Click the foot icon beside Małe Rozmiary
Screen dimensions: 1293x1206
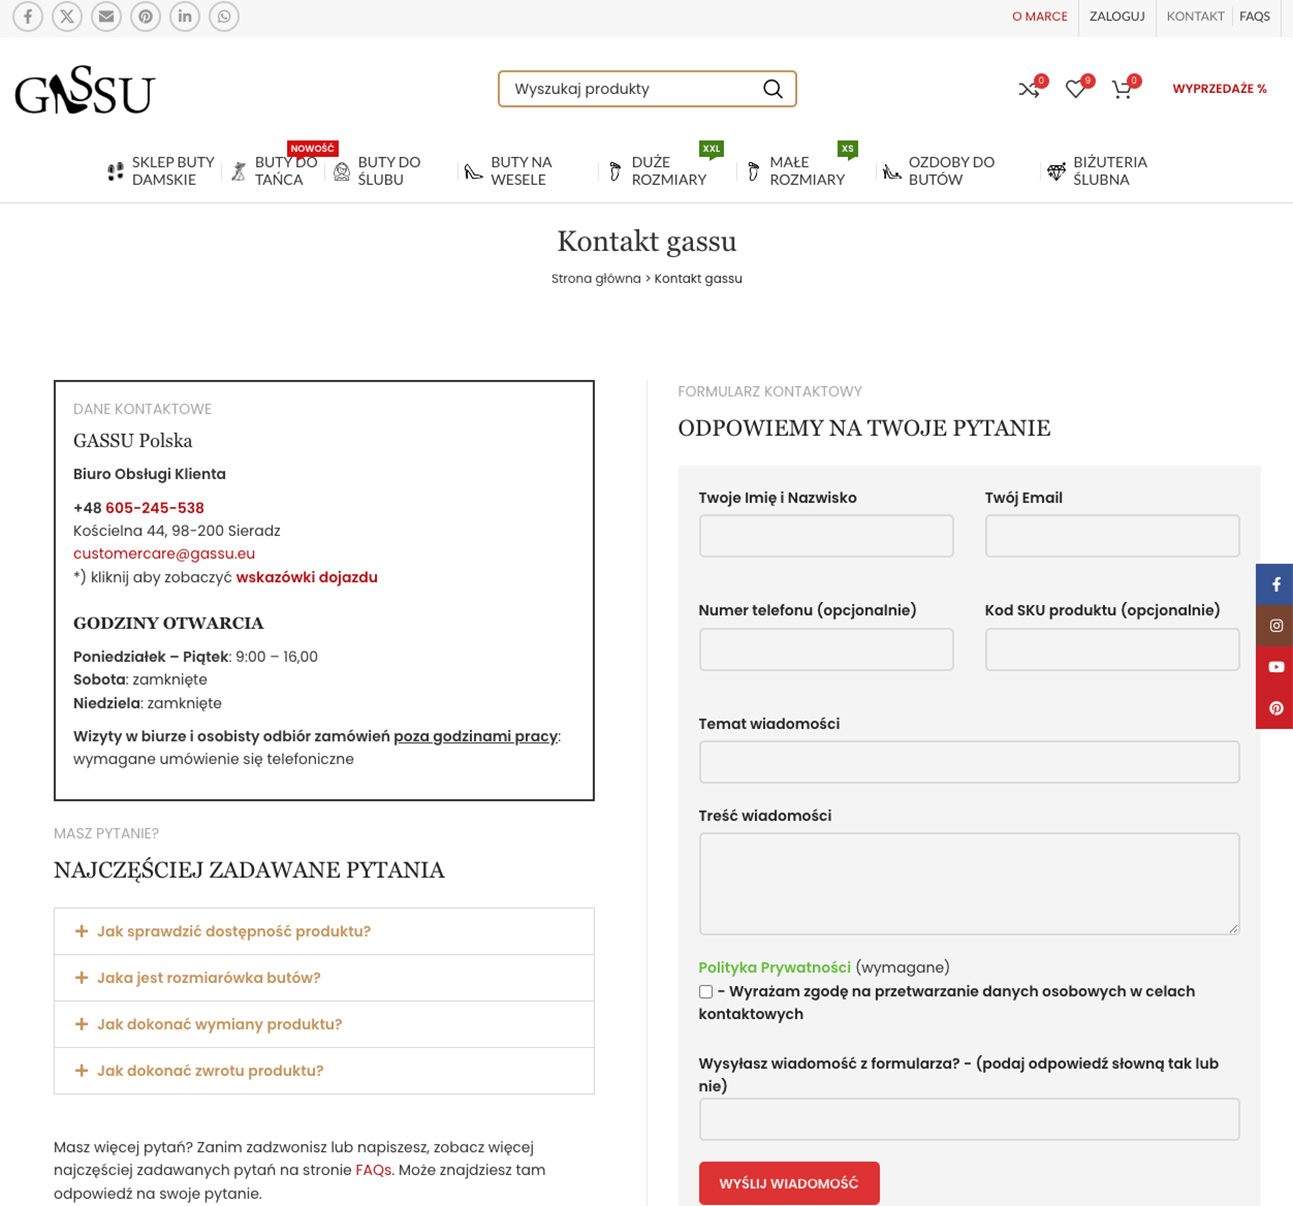coord(753,172)
